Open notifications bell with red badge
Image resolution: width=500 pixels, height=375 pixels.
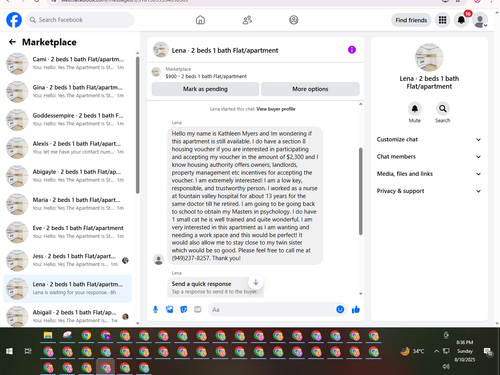tap(461, 20)
